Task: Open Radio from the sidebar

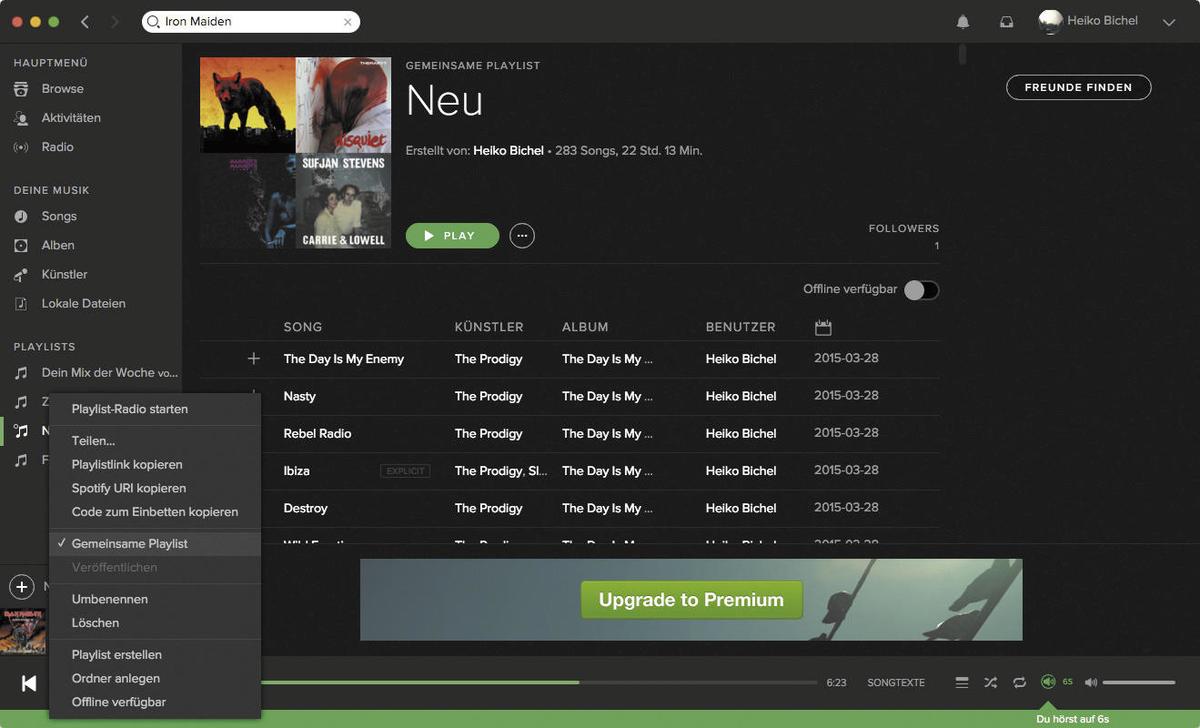Action: (57, 147)
